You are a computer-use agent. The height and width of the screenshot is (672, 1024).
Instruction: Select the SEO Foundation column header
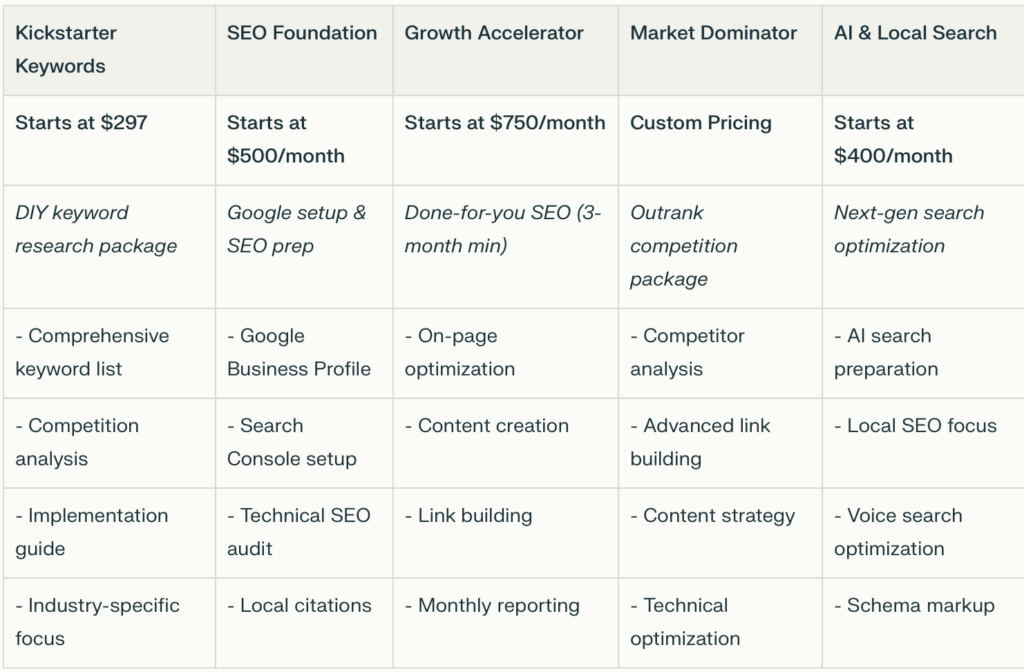[x=302, y=33]
